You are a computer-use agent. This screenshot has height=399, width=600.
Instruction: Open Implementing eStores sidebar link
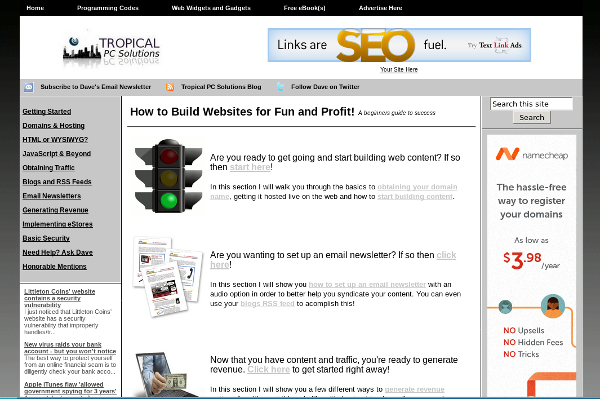point(57,224)
